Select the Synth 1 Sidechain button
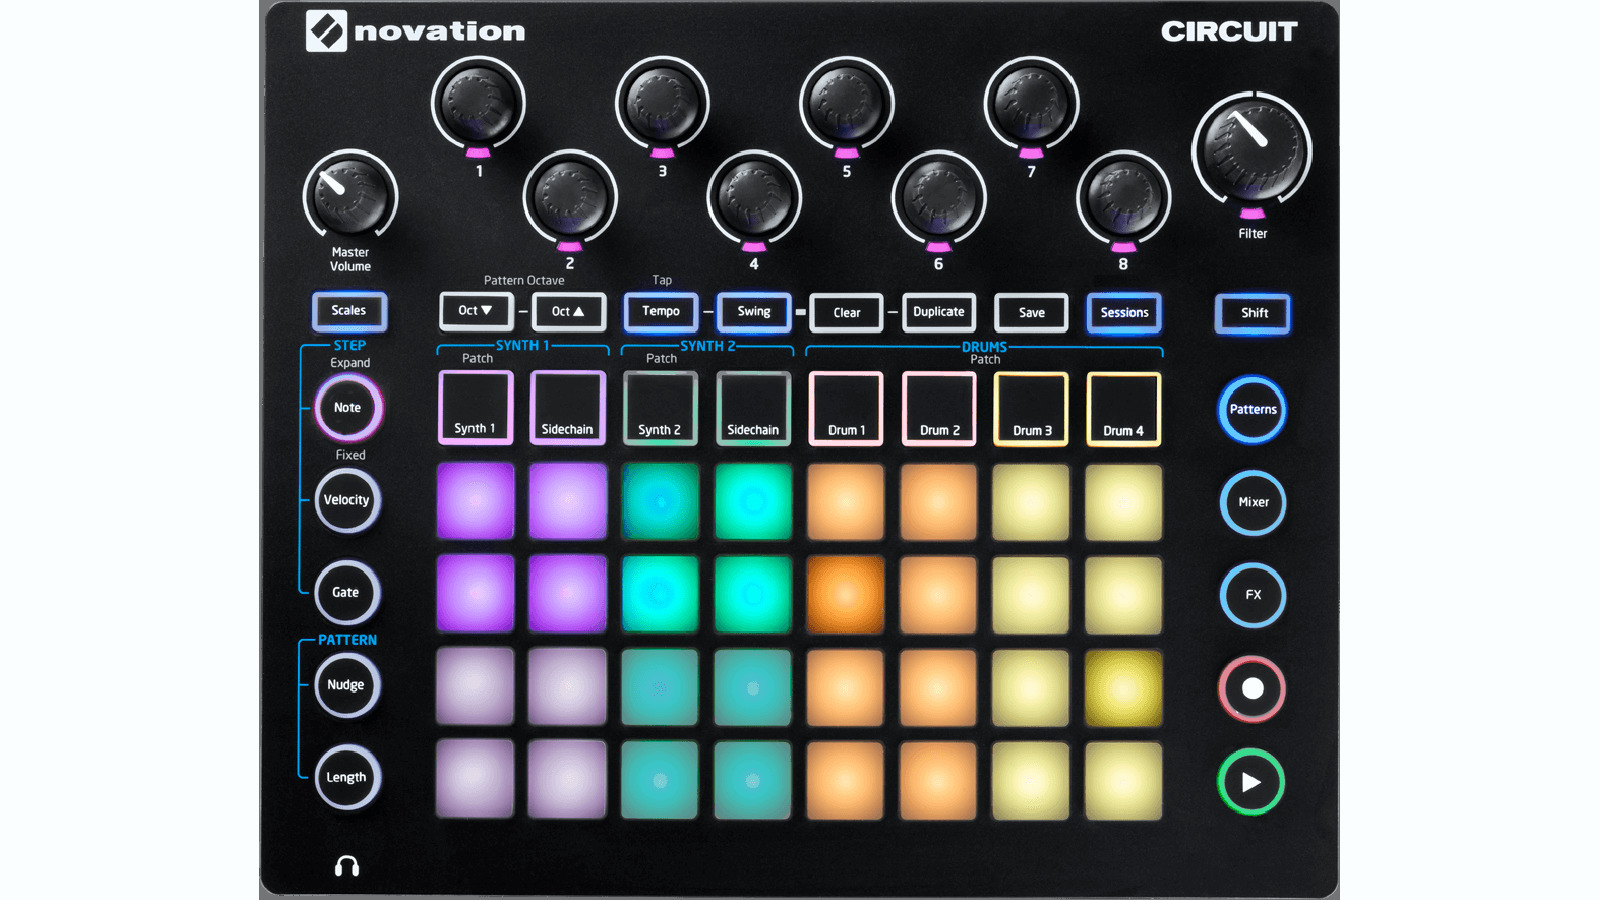The height and width of the screenshot is (900, 1600). coord(567,407)
